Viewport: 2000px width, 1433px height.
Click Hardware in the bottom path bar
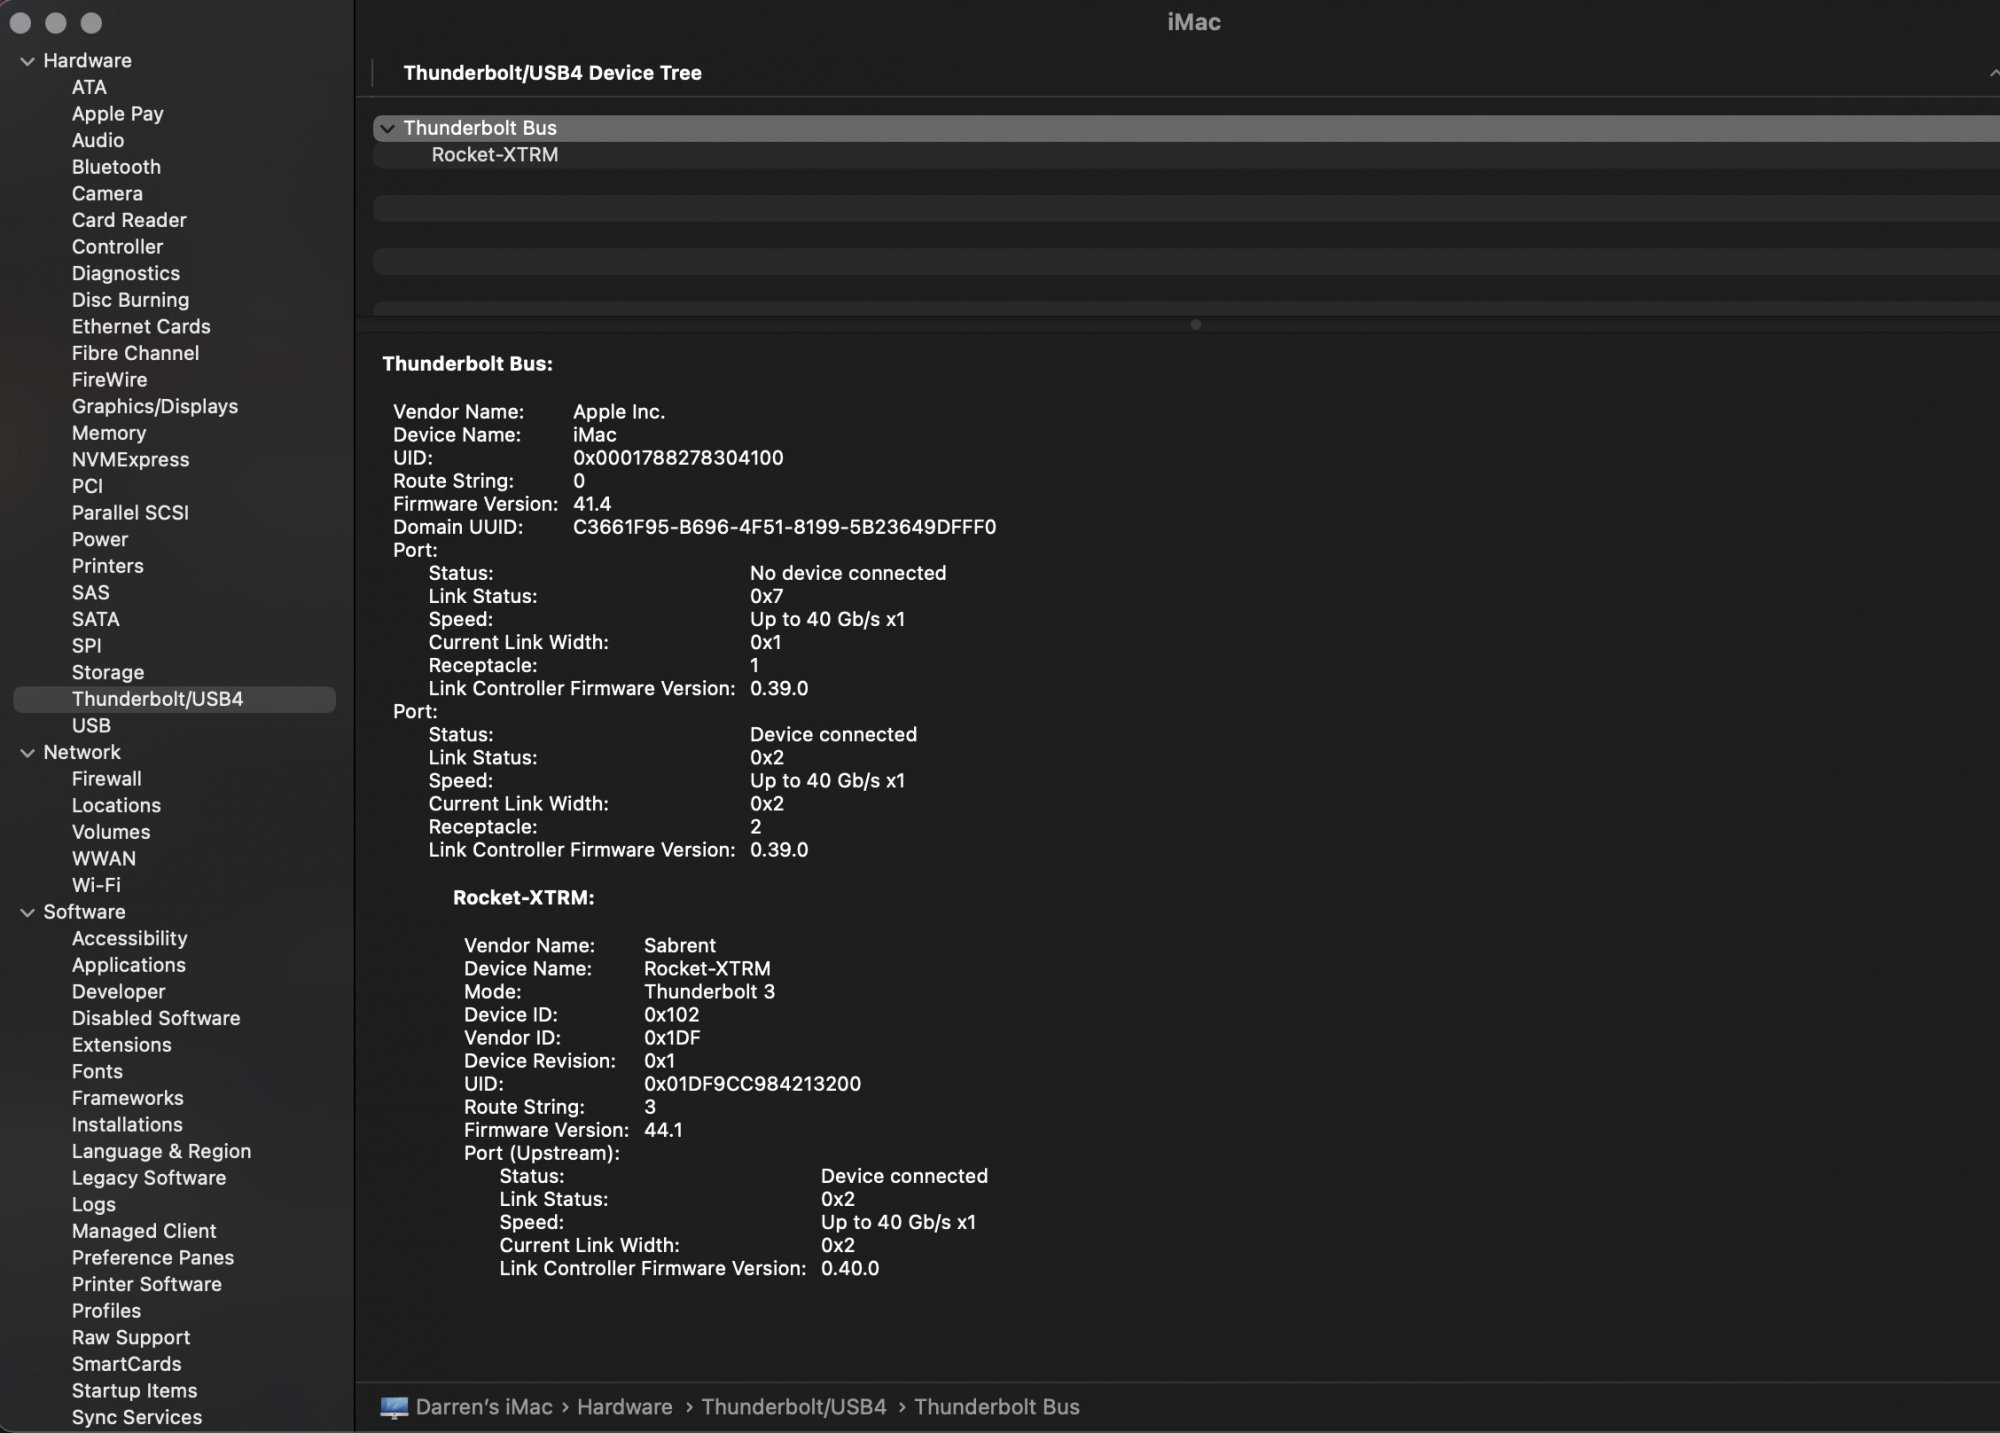624,1407
